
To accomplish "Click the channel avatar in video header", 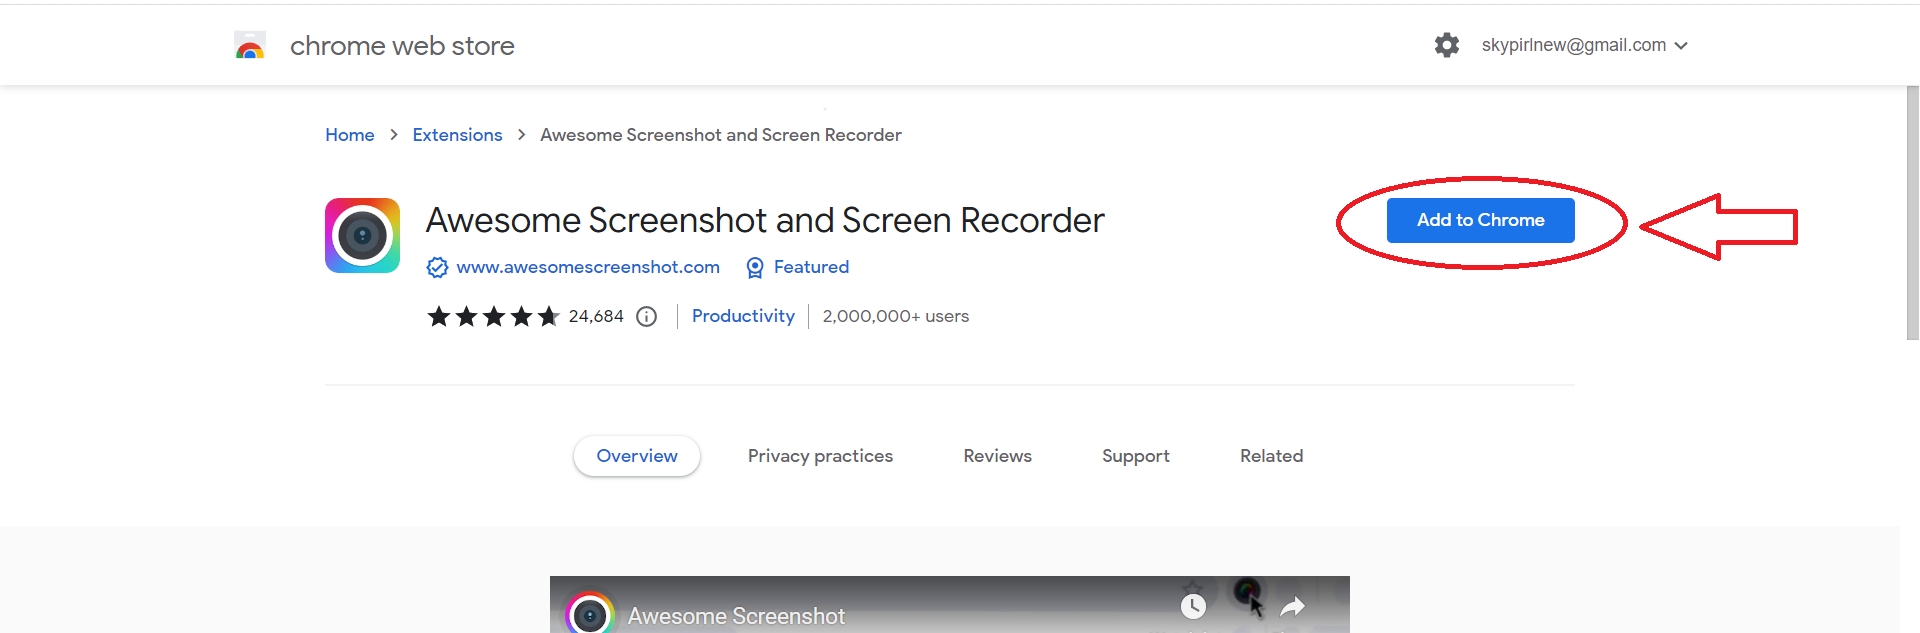I will [x=590, y=613].
